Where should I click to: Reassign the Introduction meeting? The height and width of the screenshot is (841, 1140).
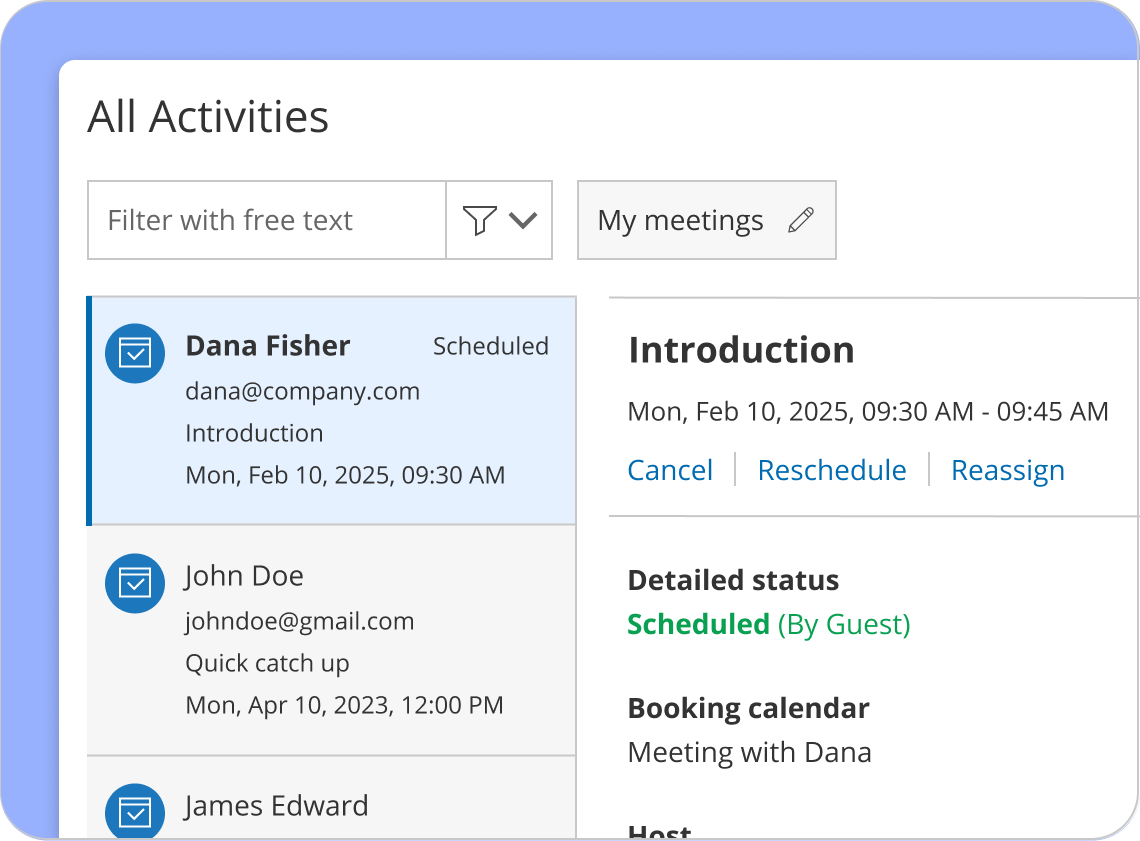[x=1007, y=470]
